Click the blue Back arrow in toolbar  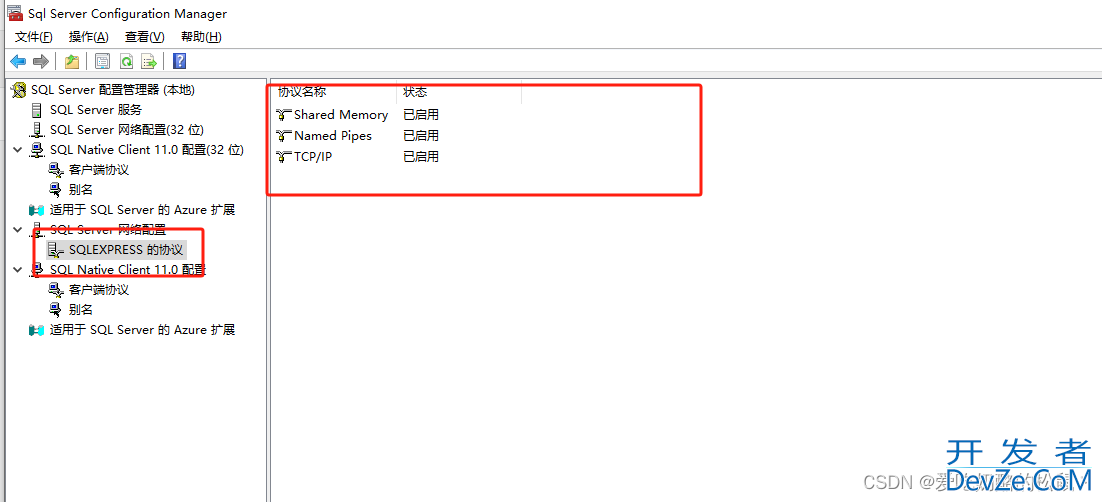pos(18,62)
